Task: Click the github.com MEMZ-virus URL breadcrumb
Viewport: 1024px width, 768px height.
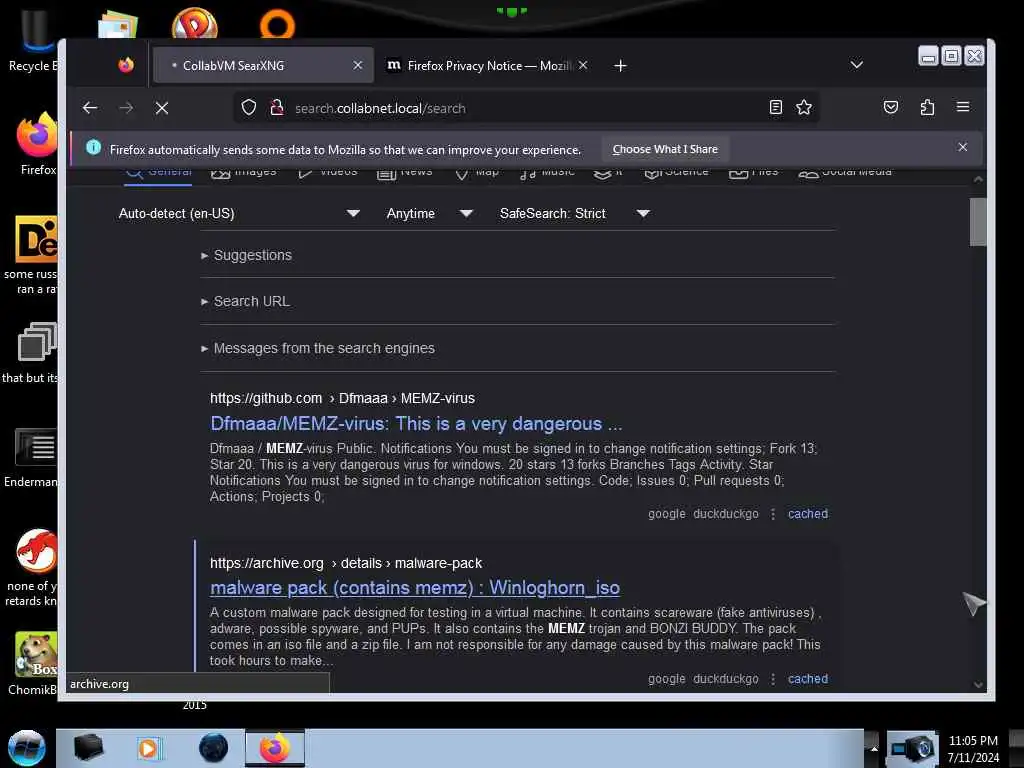Action: 342,398
